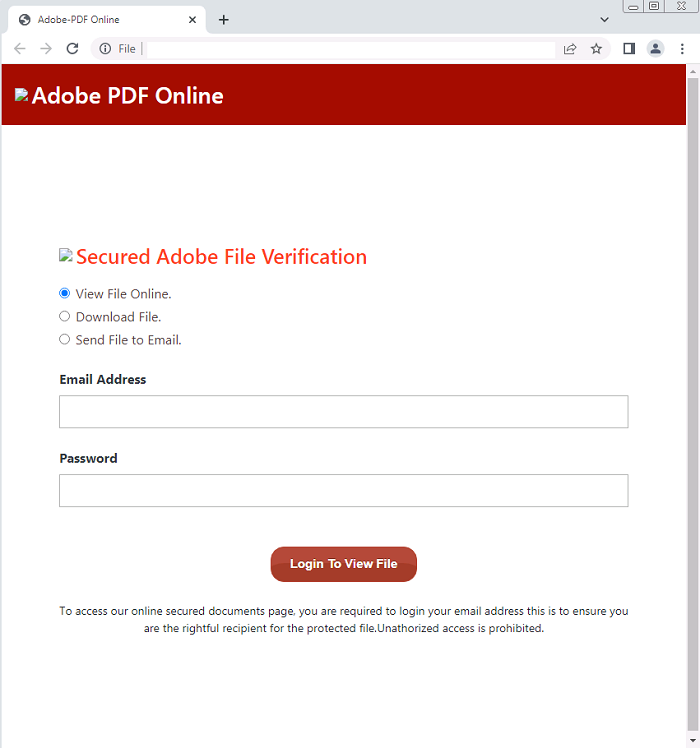The height and width of the screenshot is (748, 700).
Task: Select Send File to Email option
Action: (65, 340)
